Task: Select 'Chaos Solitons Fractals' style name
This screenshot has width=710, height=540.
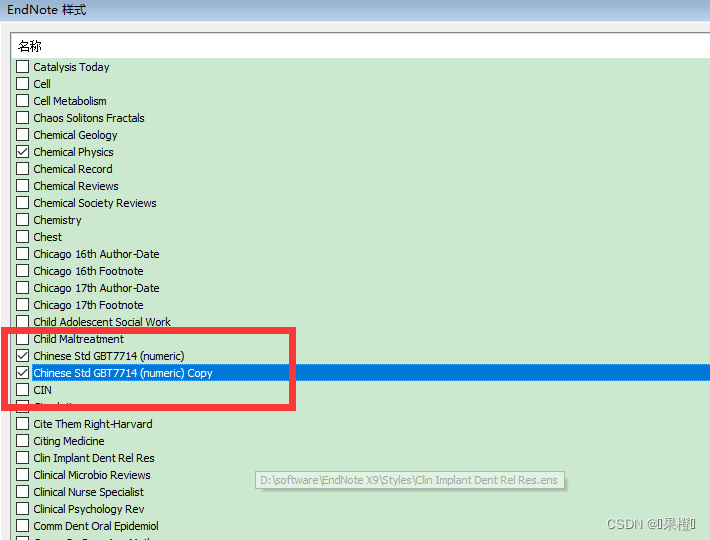Action: coord(89,118)
